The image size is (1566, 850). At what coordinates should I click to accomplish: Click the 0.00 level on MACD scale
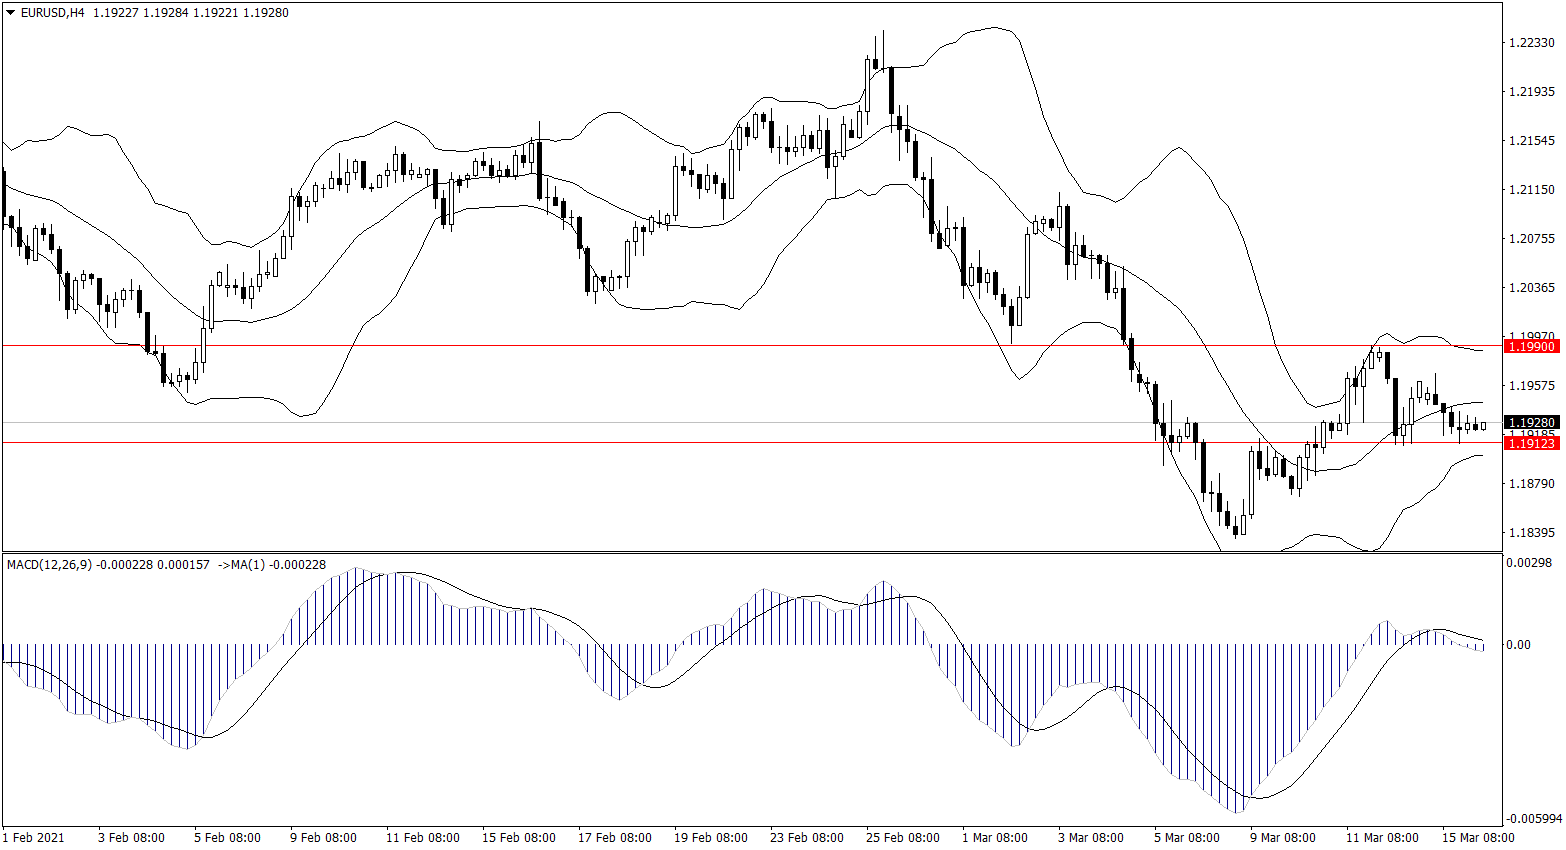(x=1518, y=645)
